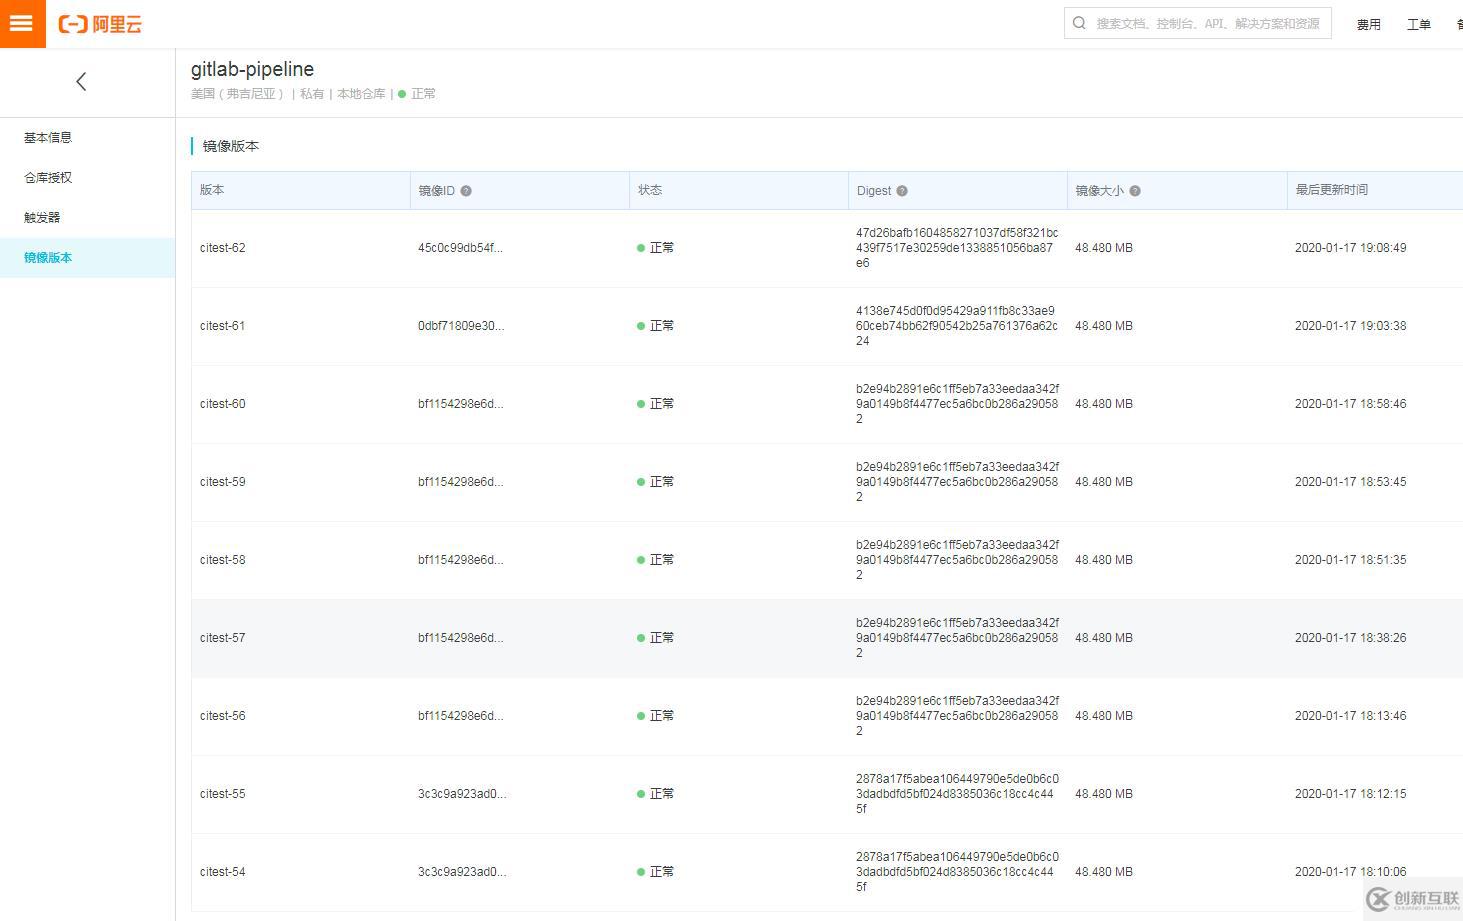This screenshot has width=1463, height=921.
Task: Click image ID 45c0c99db54f...
Action: (460, 248)
